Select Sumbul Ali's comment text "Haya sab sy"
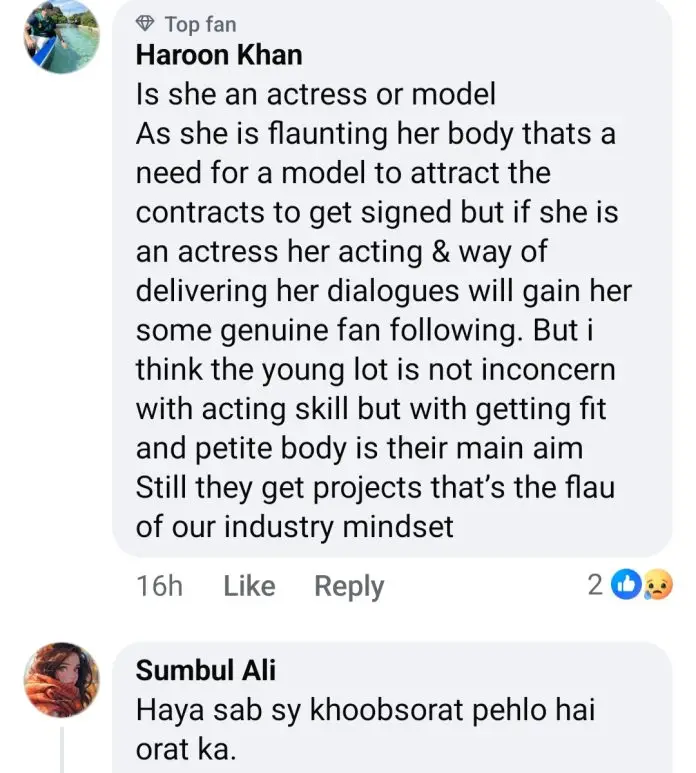Screen dimensions: 696x773 217,710
